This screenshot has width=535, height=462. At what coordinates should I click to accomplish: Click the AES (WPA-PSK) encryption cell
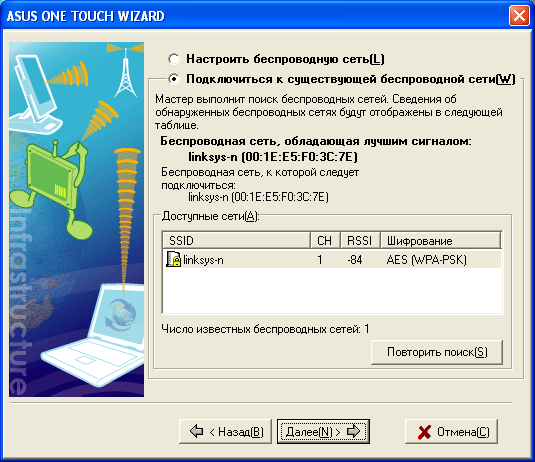click(x=426, y=260)
